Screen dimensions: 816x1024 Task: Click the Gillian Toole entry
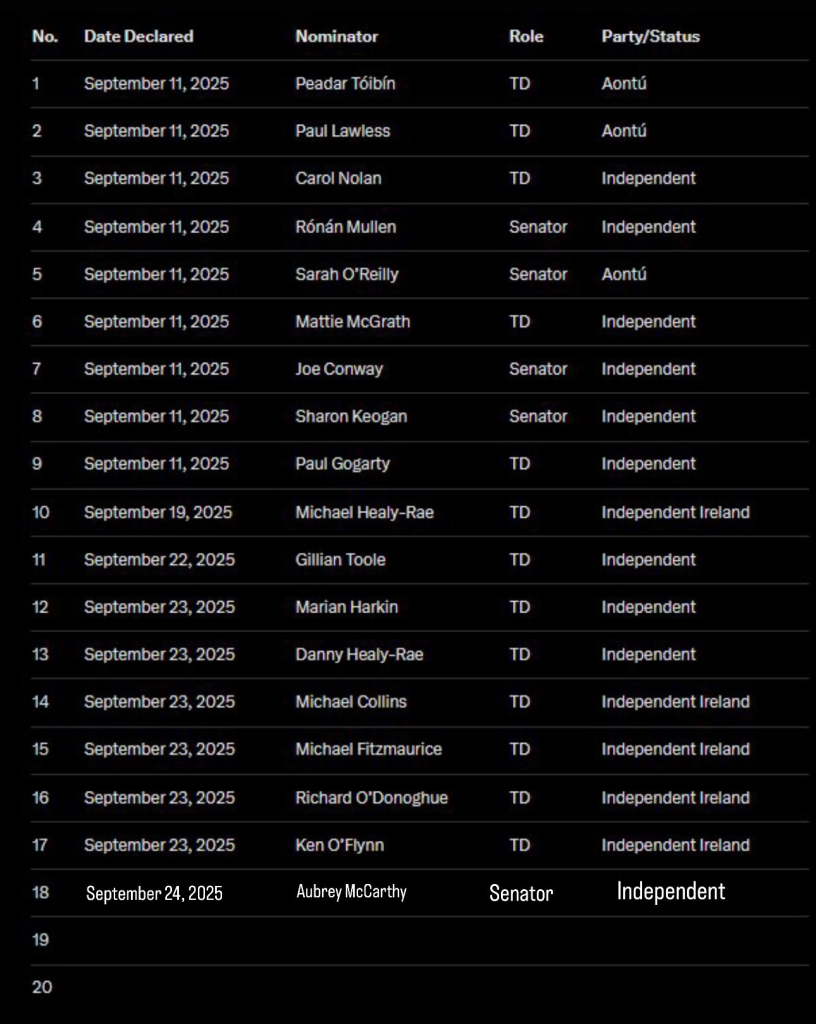340,560
